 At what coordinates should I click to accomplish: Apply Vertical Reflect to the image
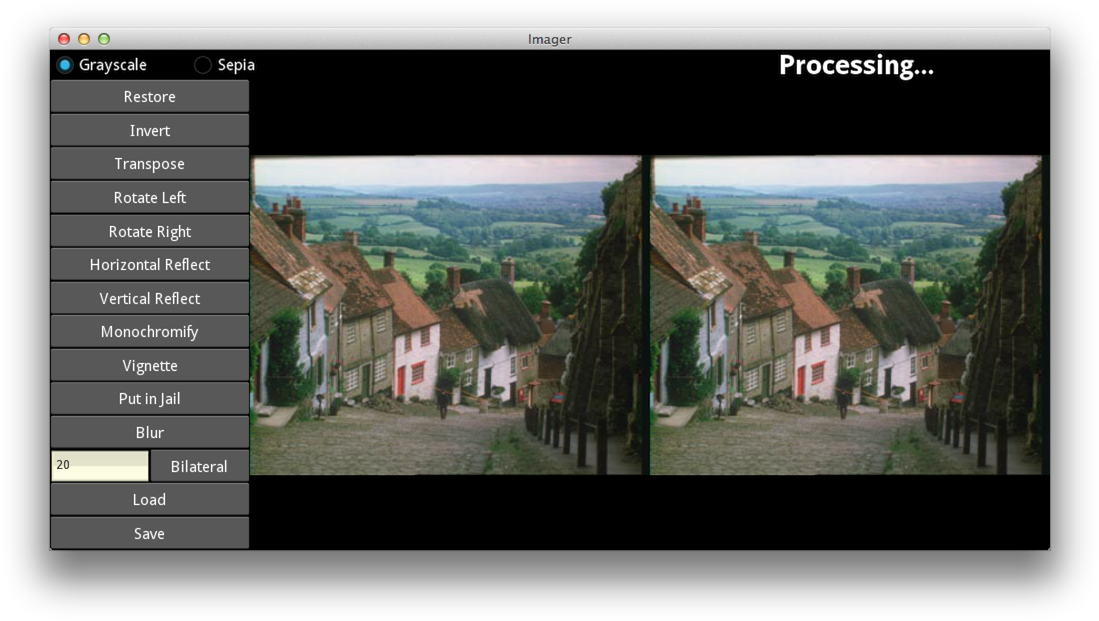[x=150, y=298]
